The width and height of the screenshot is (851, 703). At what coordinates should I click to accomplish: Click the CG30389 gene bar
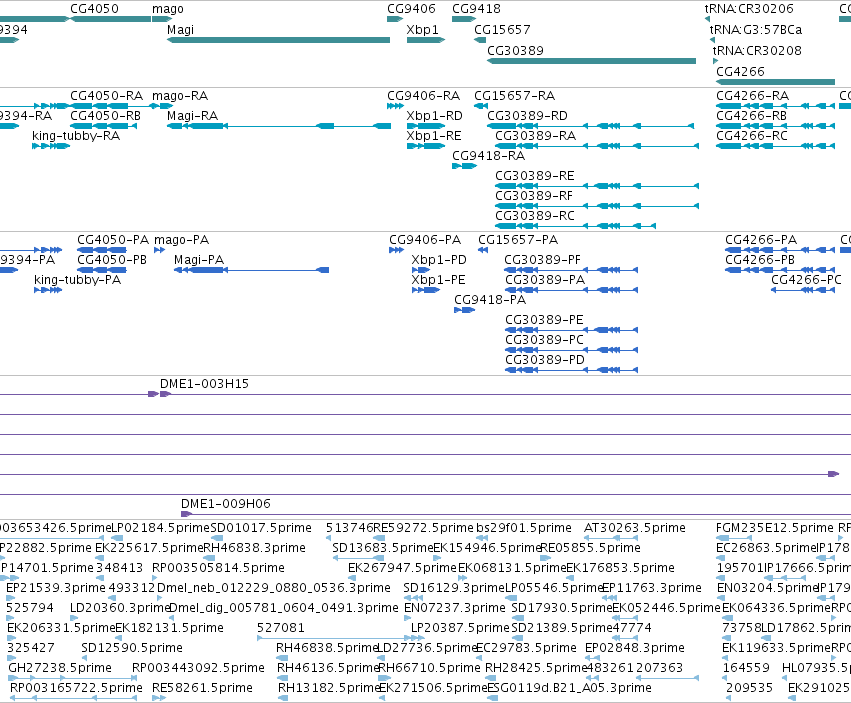click(592, 61)
